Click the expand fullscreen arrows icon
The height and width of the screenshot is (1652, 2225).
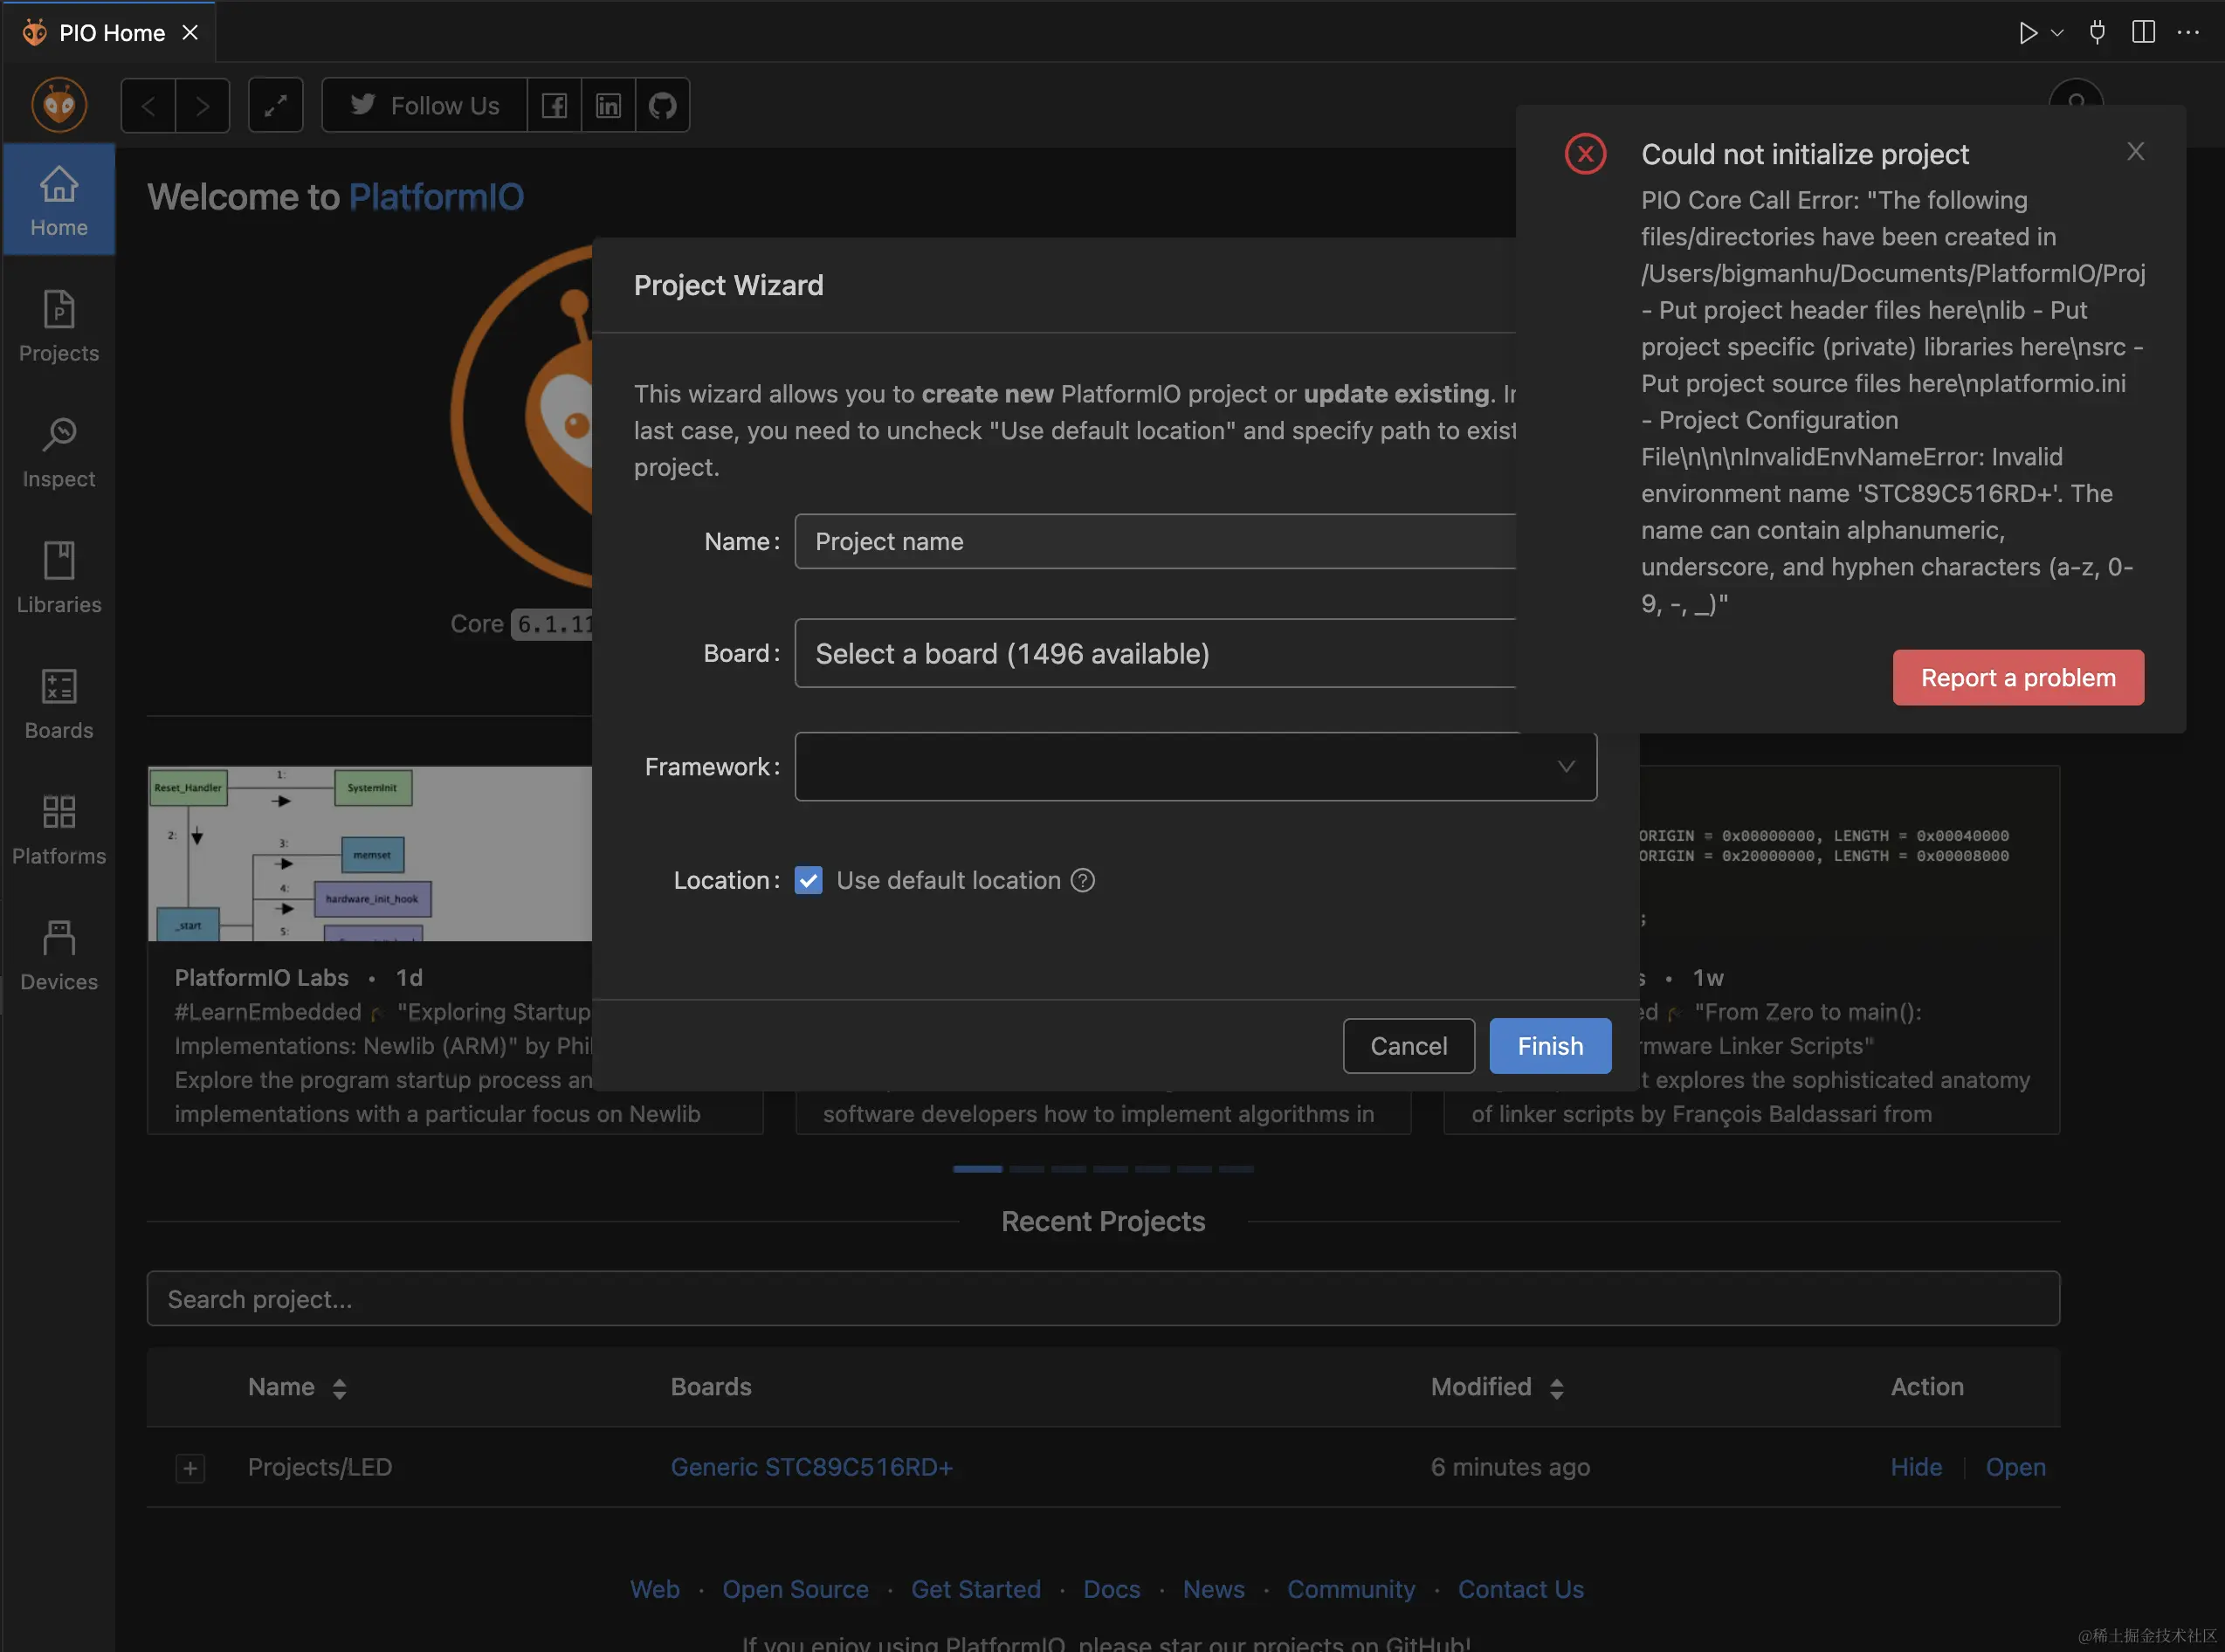[x=275, y=105]
